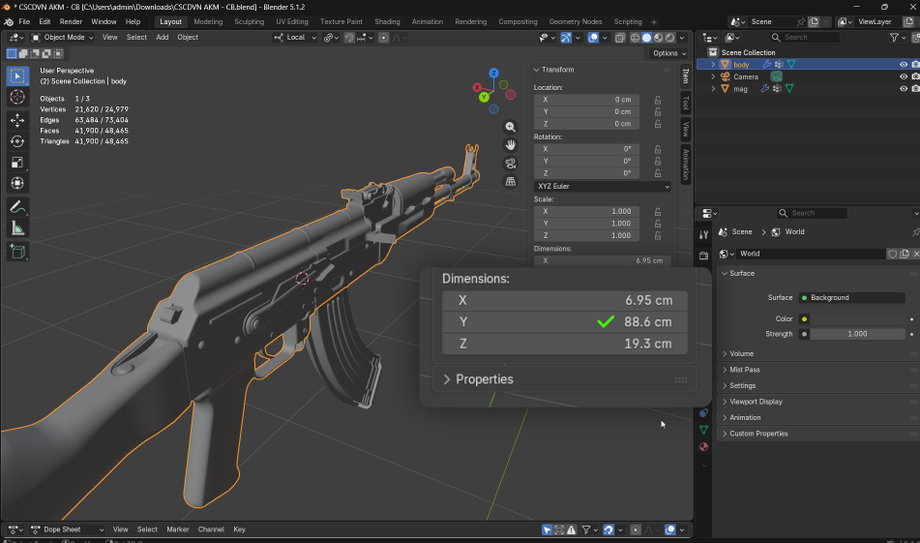Switch to the Sculpting workspace tab
The height and width of the screenshot is (543, 920).
coord(249,22)
